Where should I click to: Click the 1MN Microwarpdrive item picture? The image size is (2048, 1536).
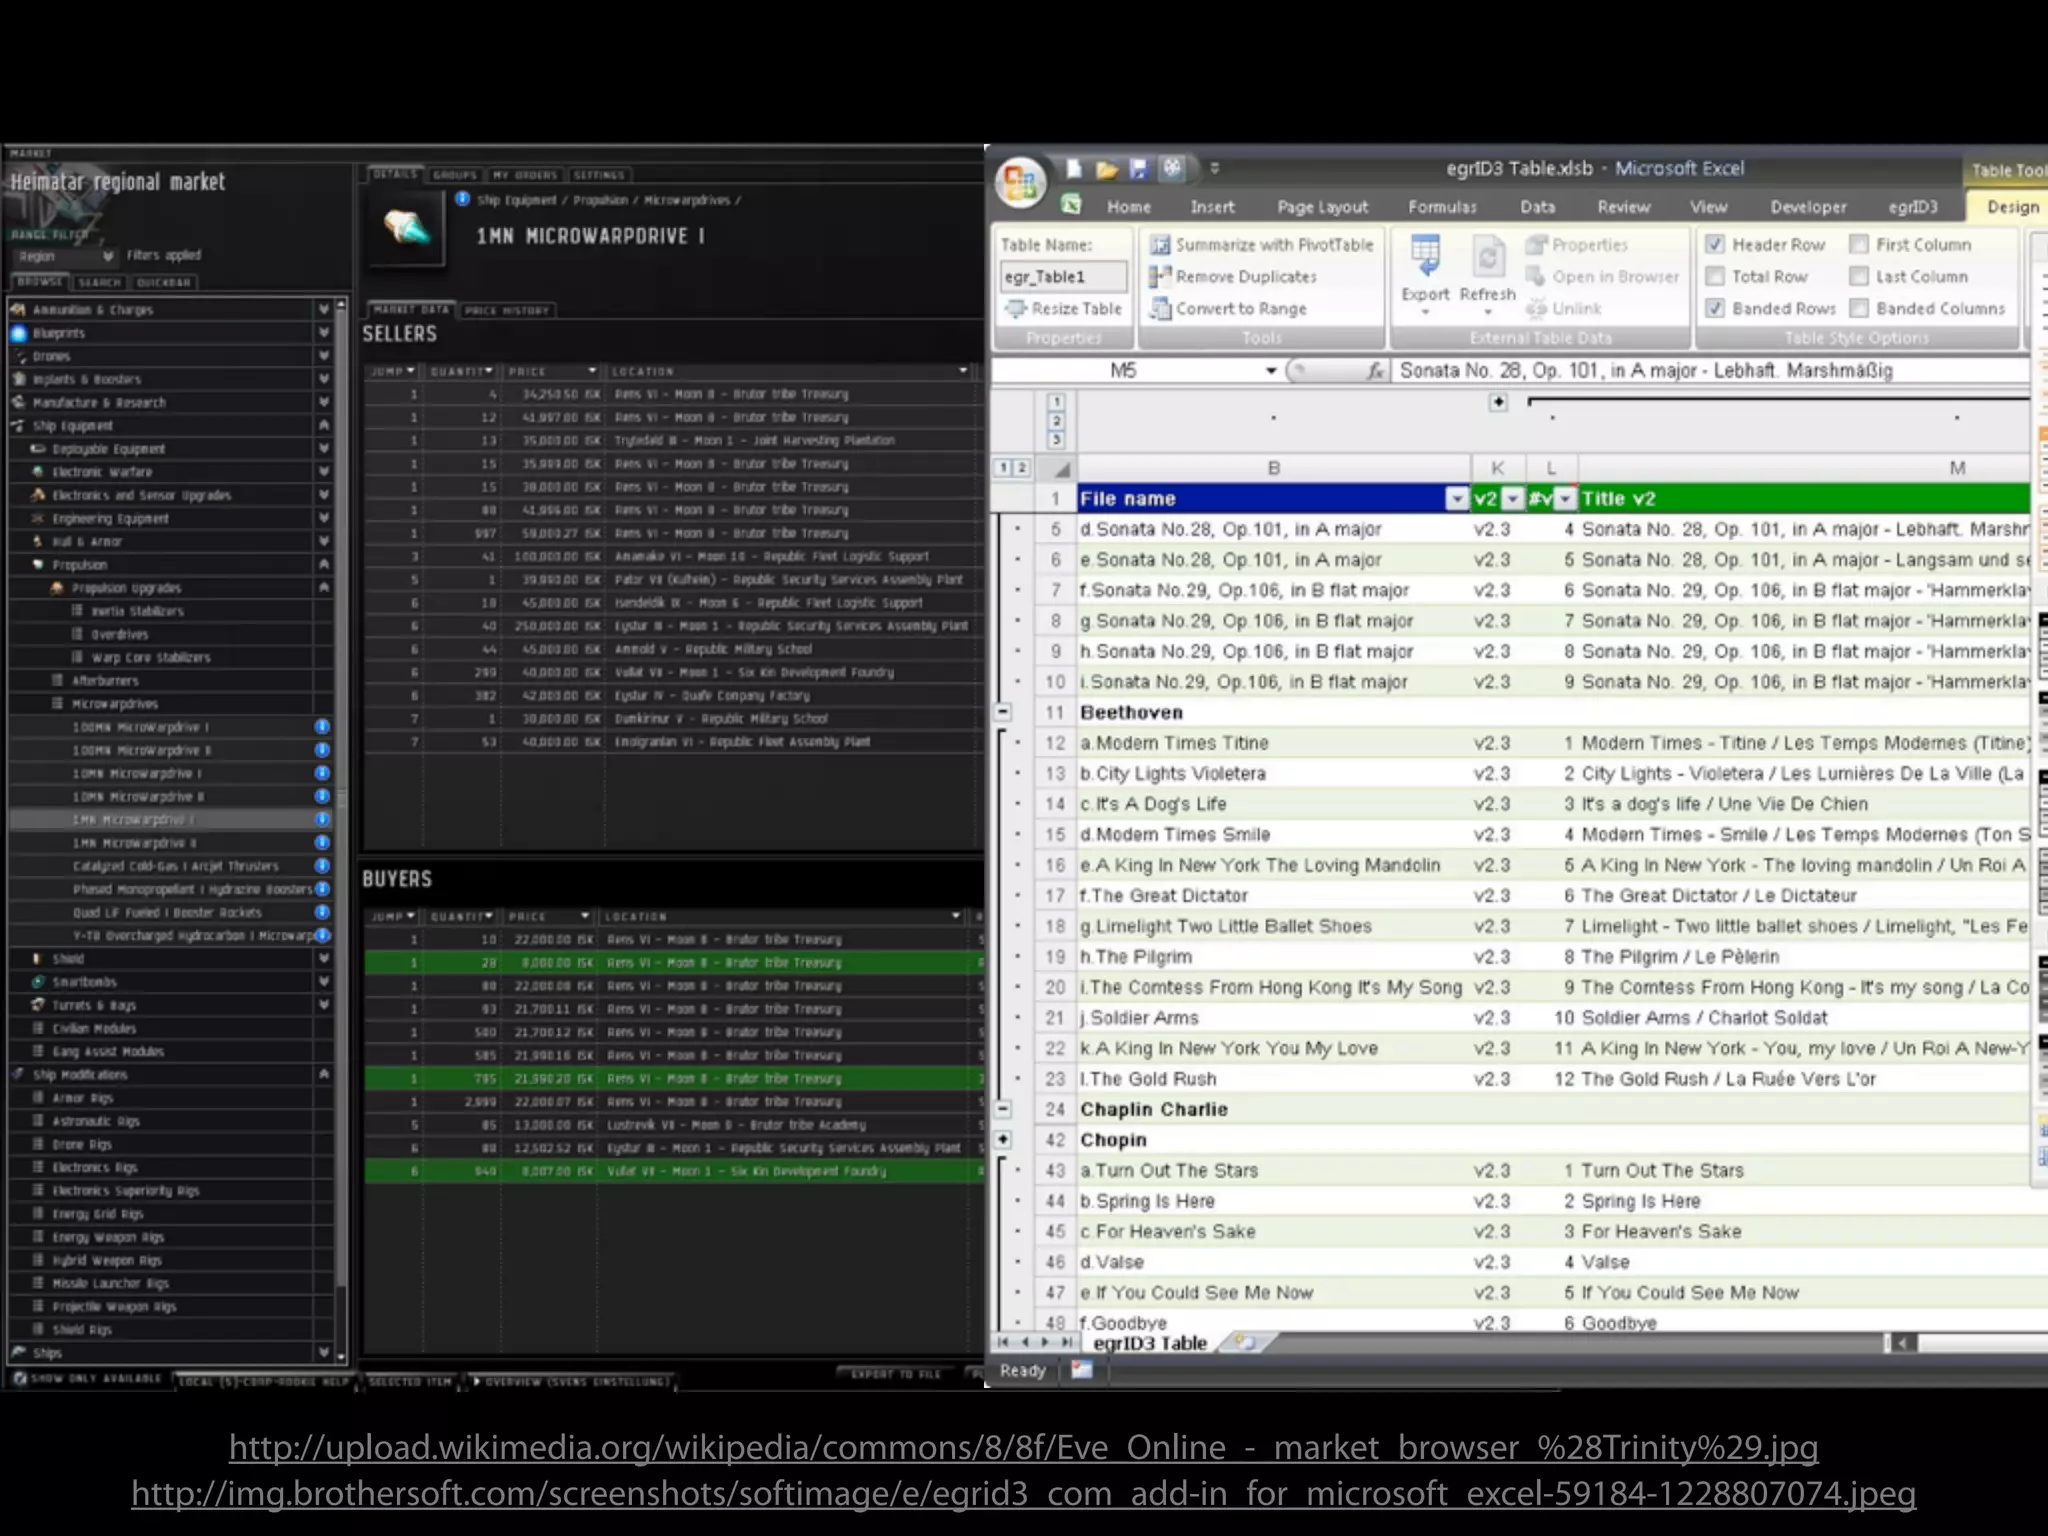(x=407, y=229)
